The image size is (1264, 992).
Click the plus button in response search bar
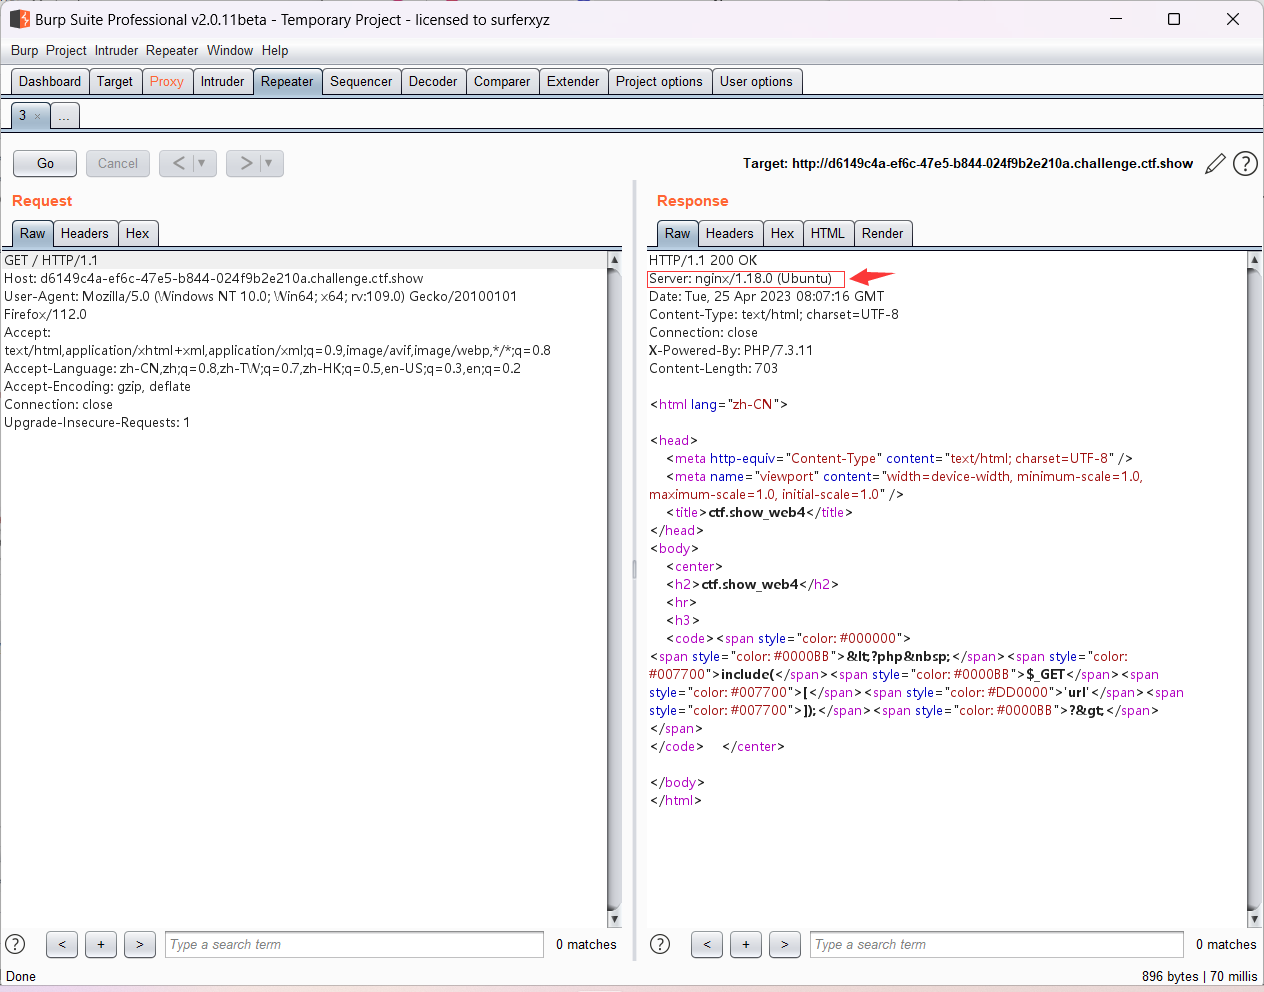746,944
